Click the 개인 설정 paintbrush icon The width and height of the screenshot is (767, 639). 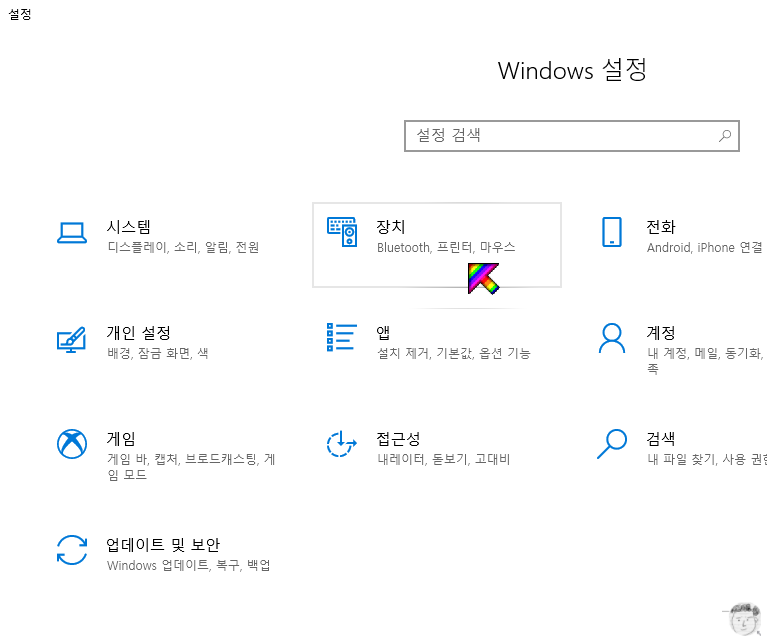71,339
